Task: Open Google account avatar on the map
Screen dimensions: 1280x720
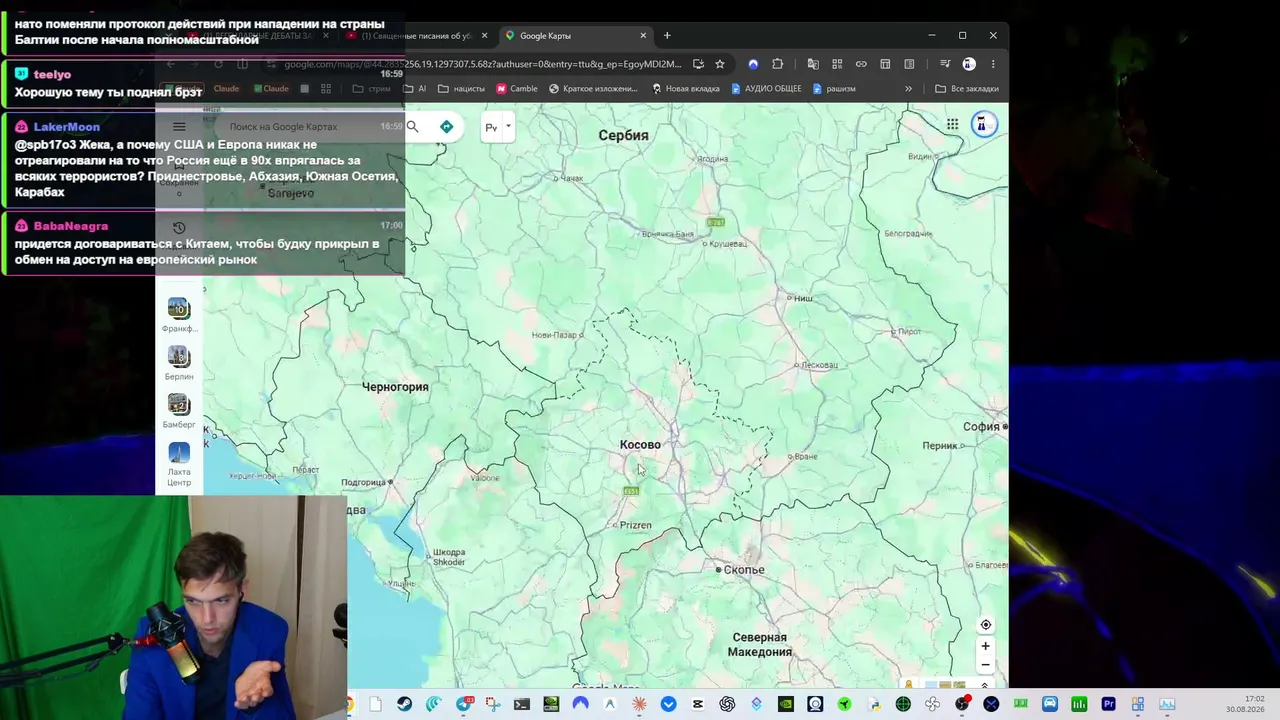Action: (983, 124)
